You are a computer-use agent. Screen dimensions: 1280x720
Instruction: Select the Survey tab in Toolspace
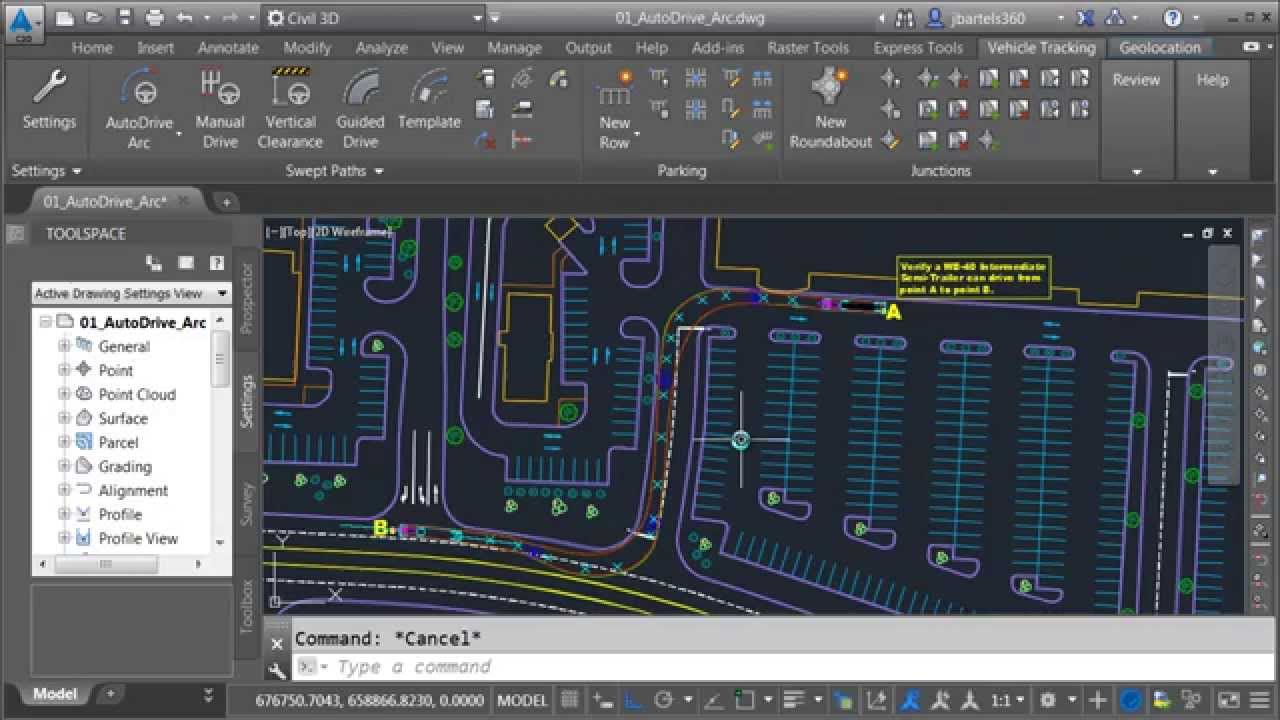pos(247,503)
